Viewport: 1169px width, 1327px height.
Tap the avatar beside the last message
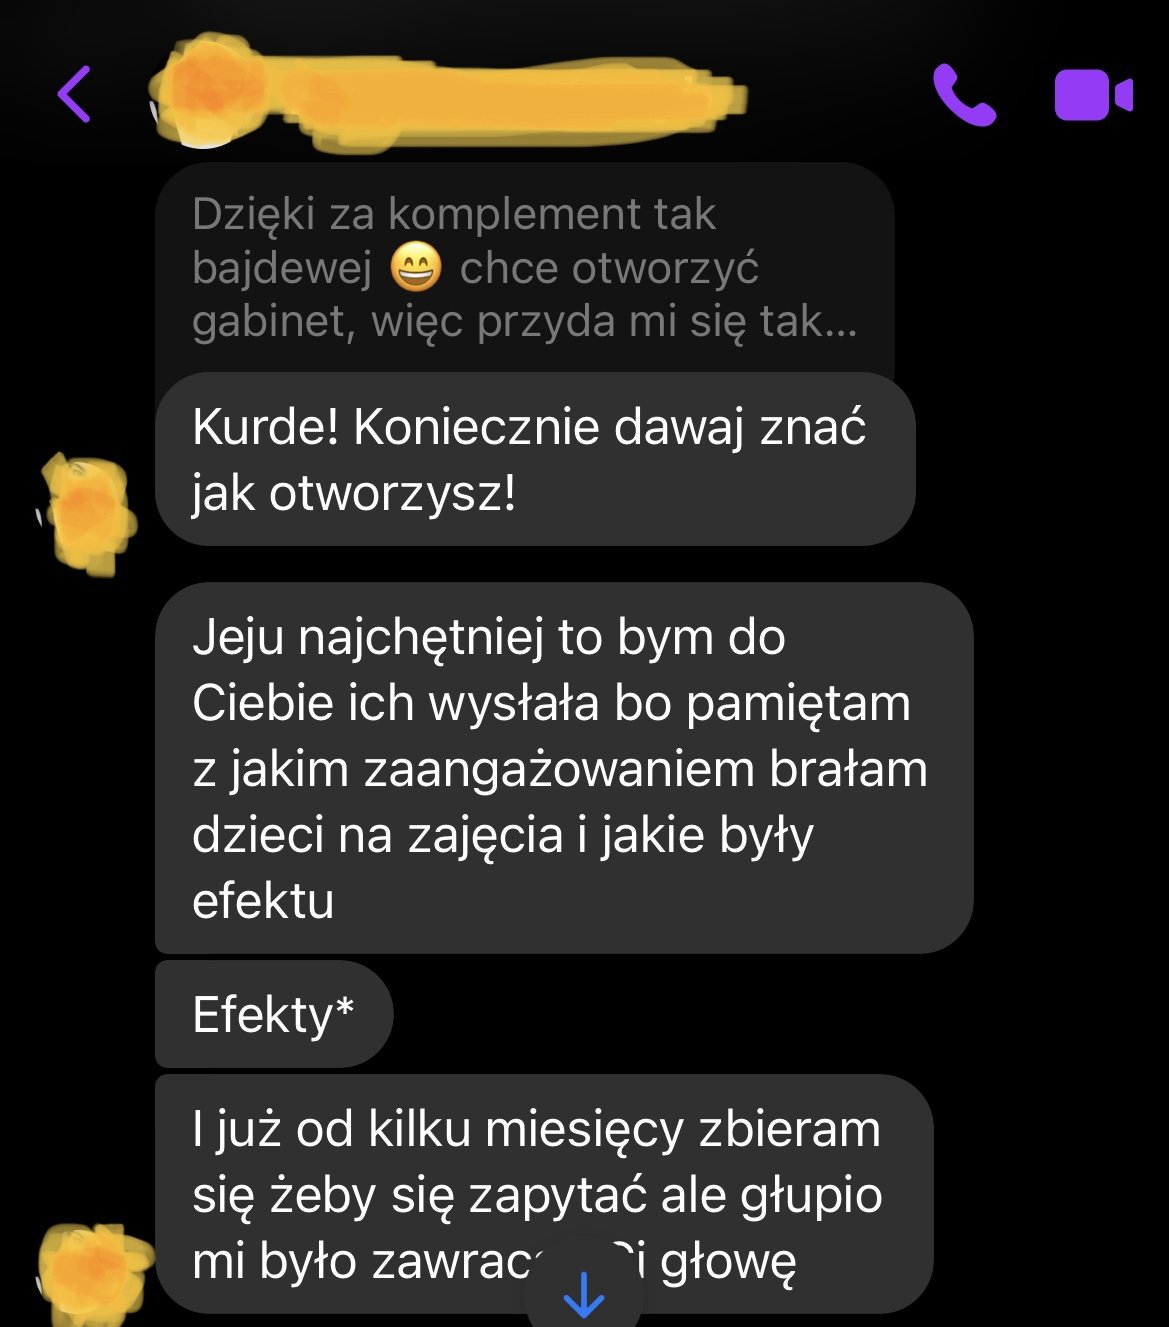coord(93,1273)
